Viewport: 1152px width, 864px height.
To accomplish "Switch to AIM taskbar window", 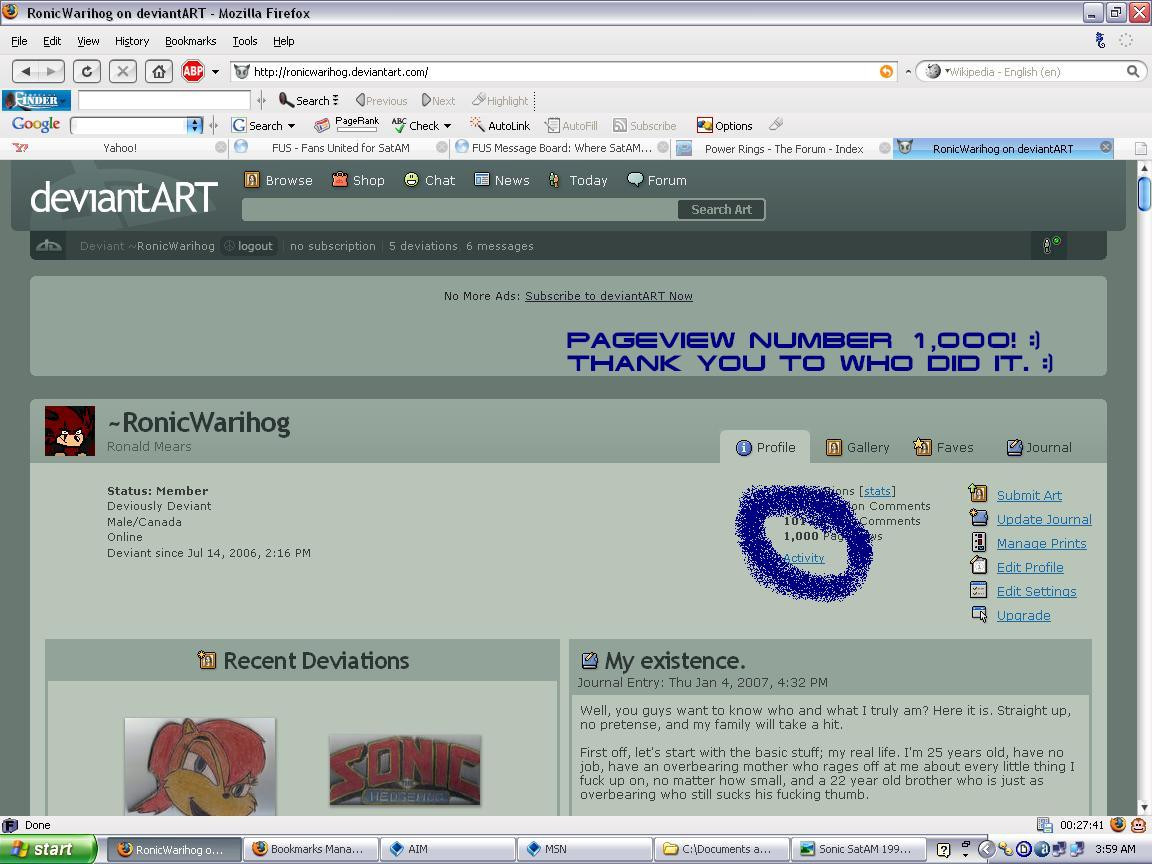I will (x=448, y=849).
